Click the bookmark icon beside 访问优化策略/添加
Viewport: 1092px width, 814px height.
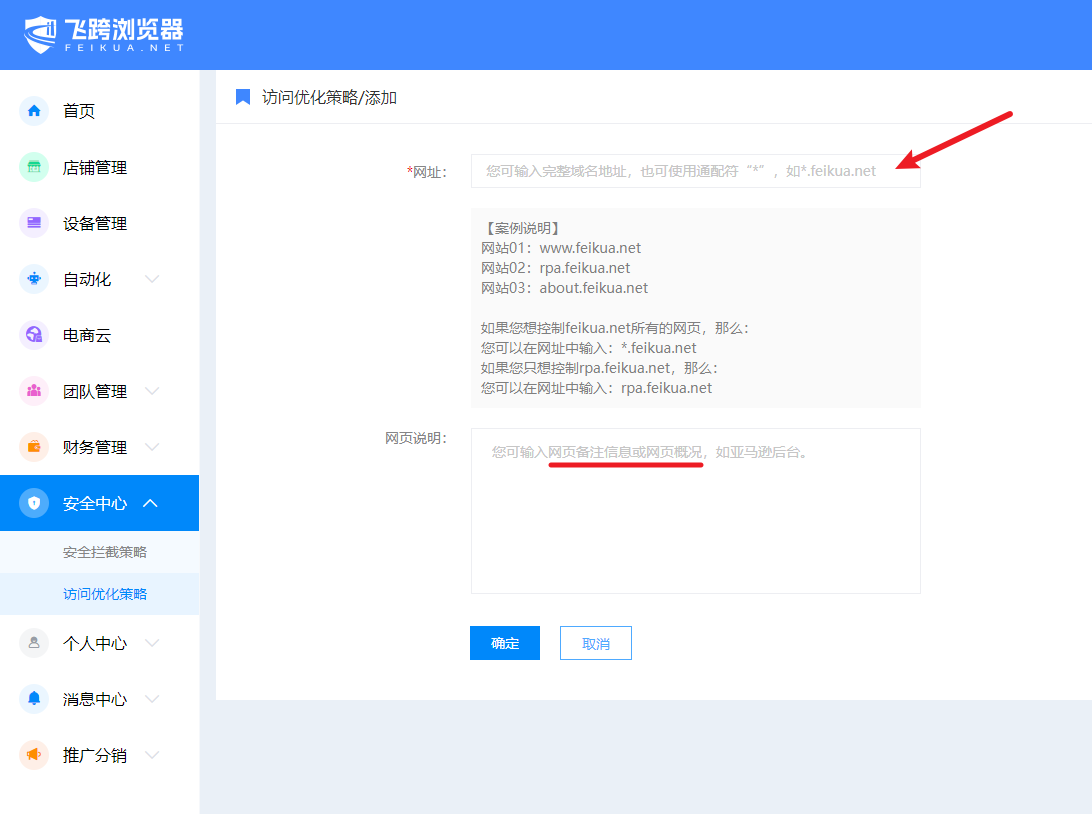[x=243, y=97]
